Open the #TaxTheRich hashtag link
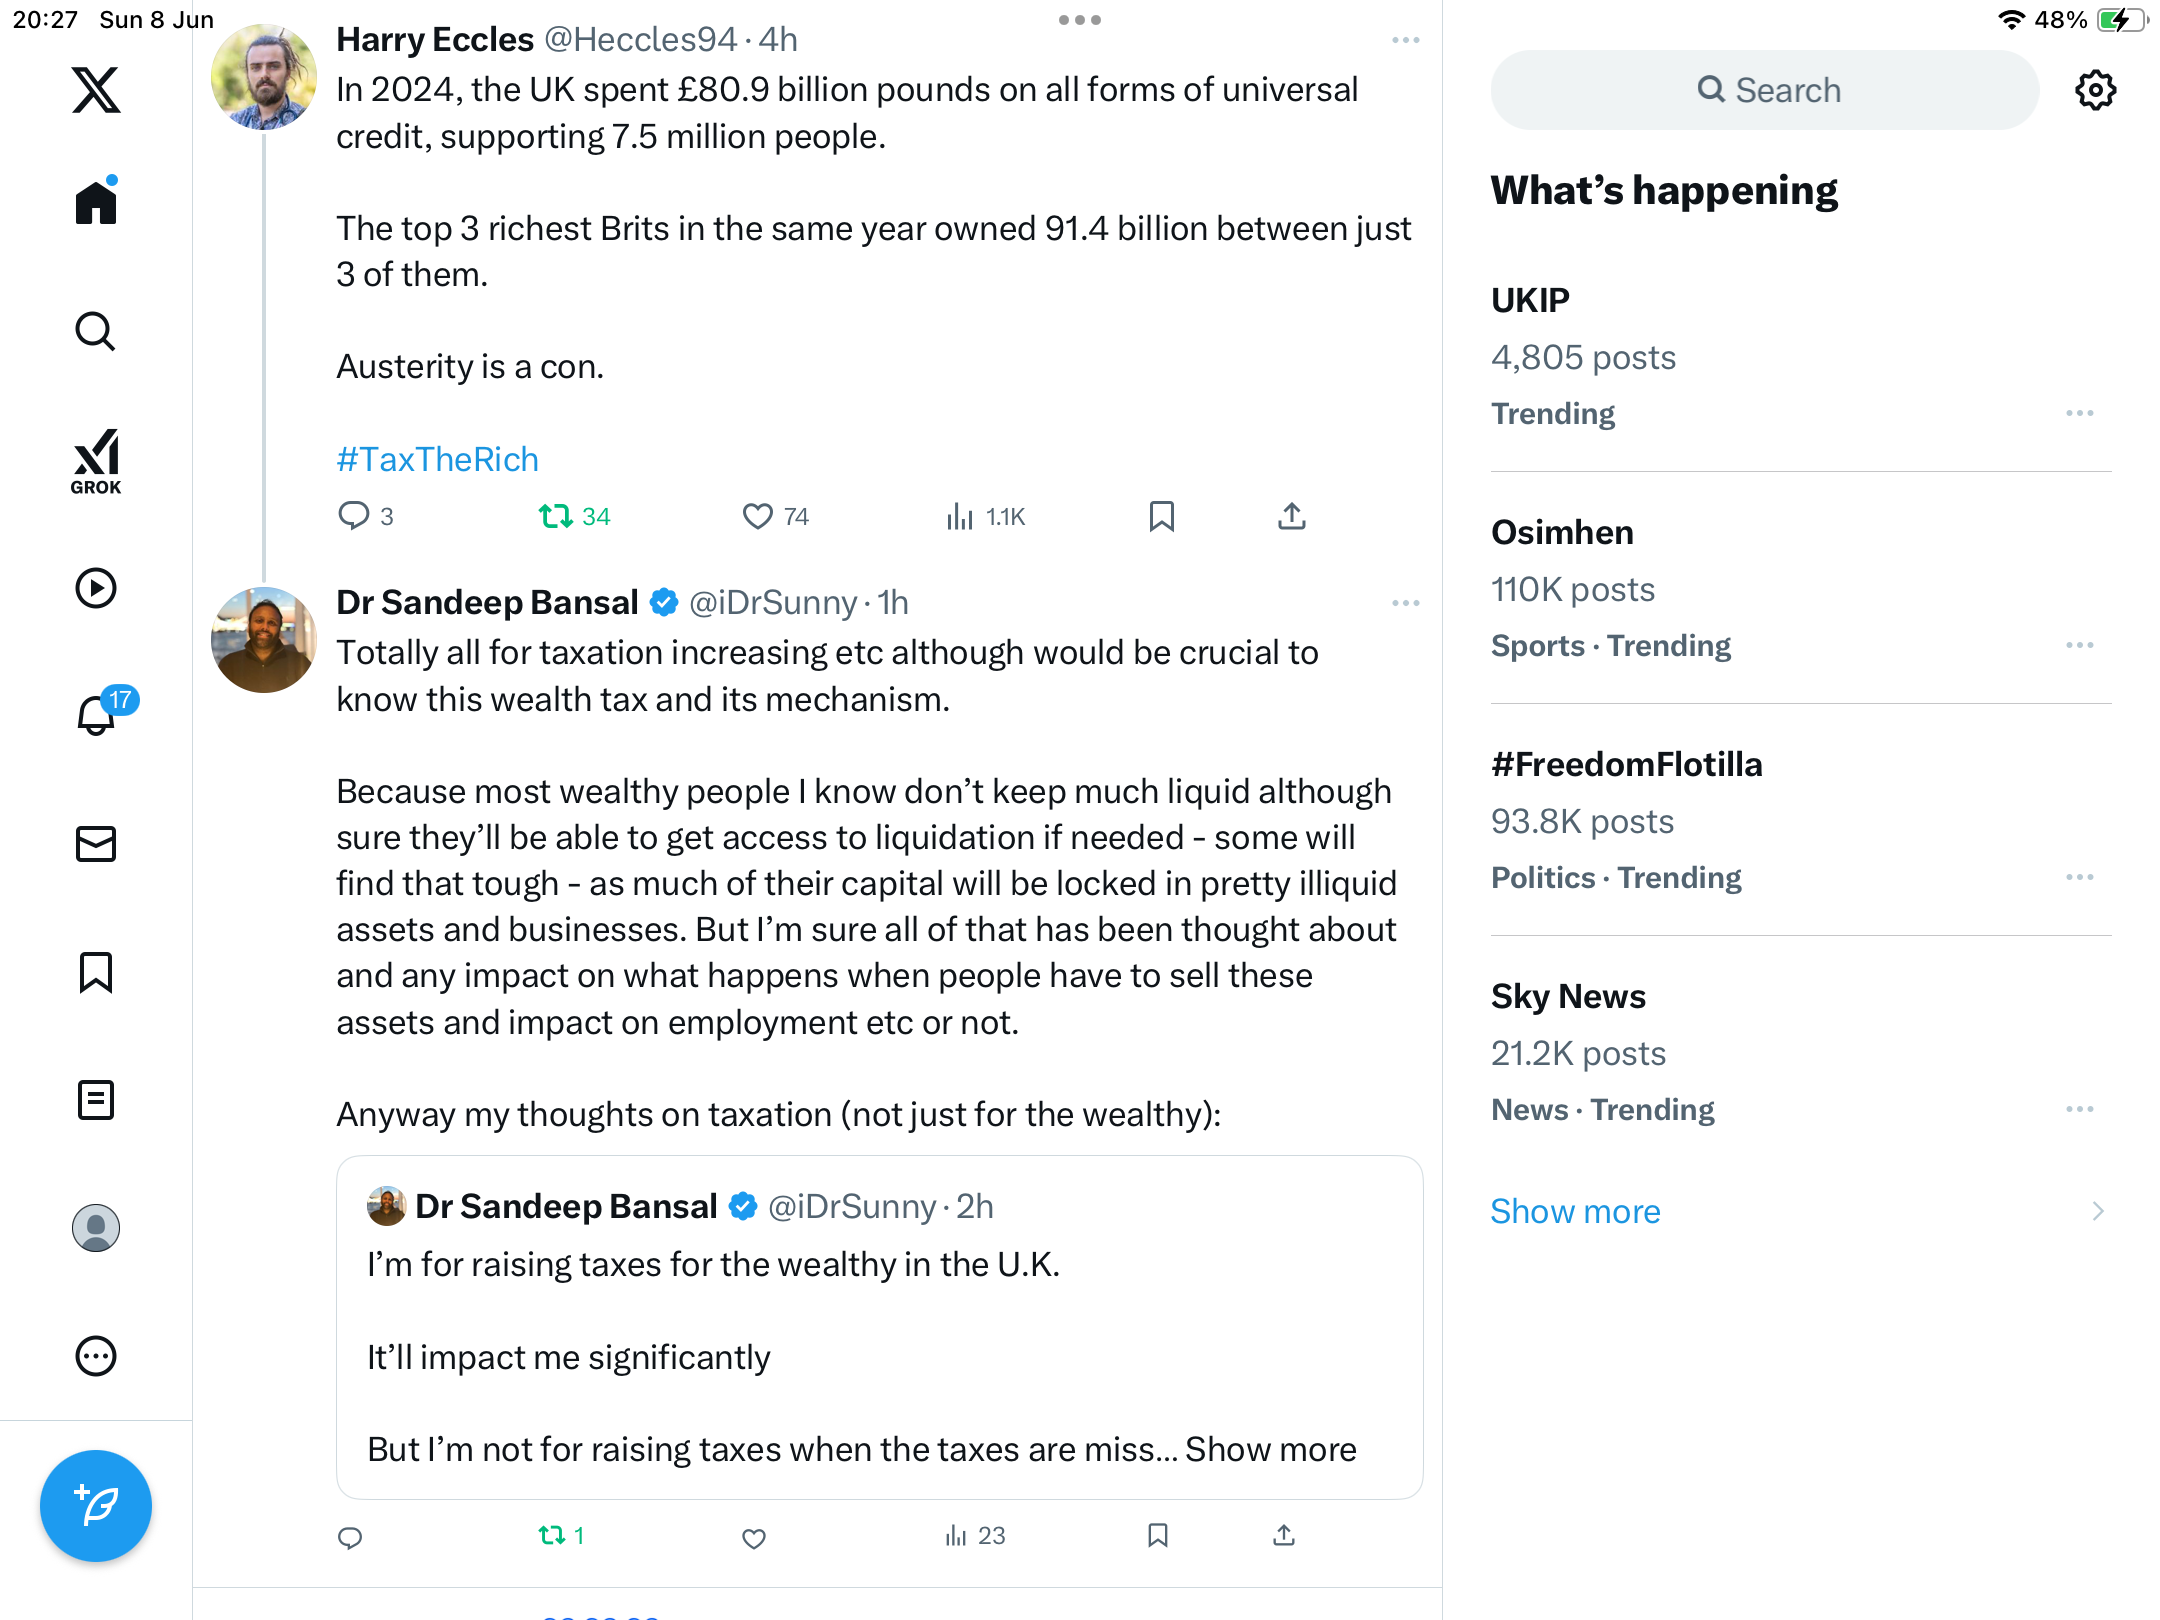Screen dimensions: 2160x1620 [437, 459]
